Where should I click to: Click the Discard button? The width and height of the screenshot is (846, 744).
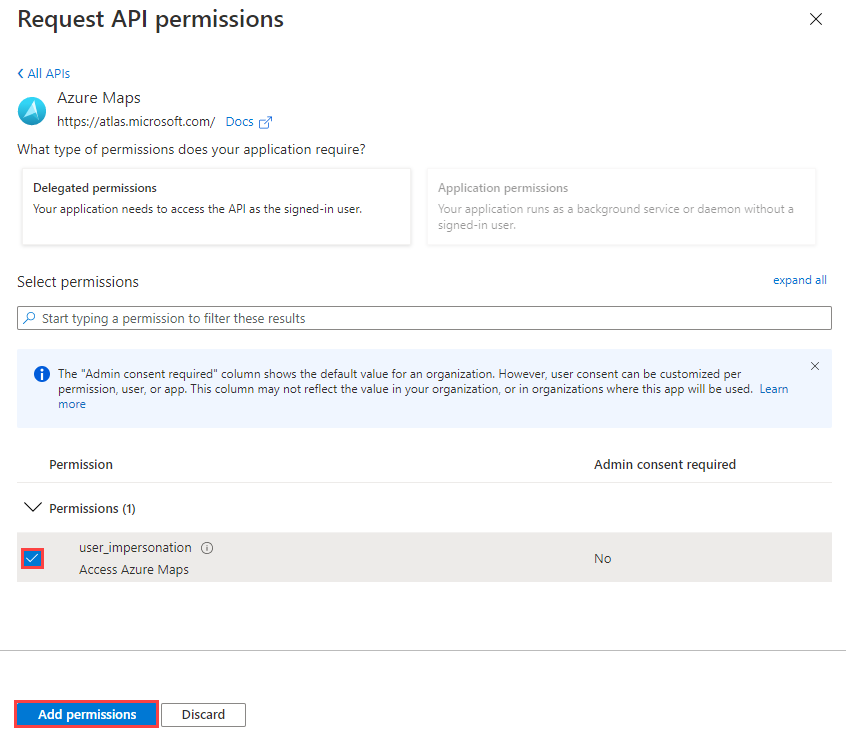coord(203,714)
